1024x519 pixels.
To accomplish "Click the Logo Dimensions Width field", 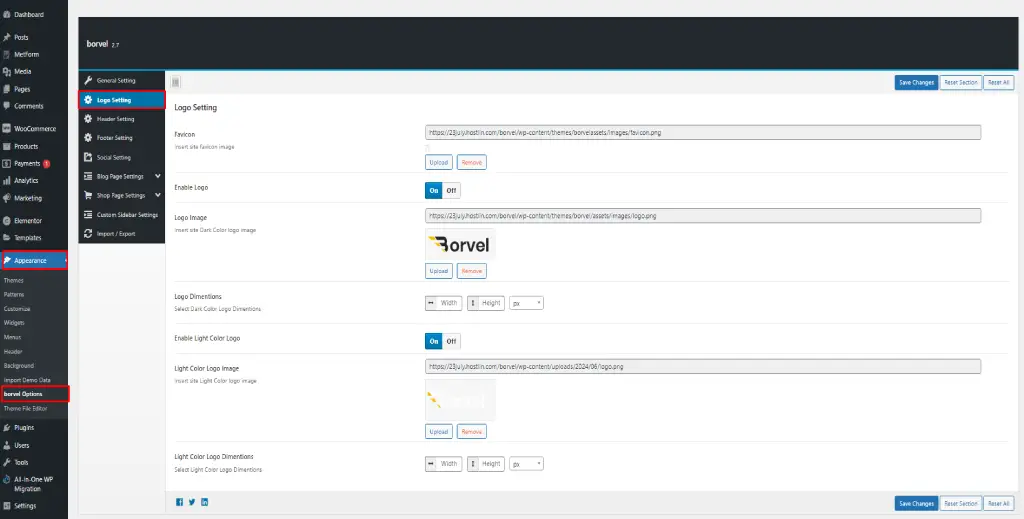I will (x=444, y=303).
